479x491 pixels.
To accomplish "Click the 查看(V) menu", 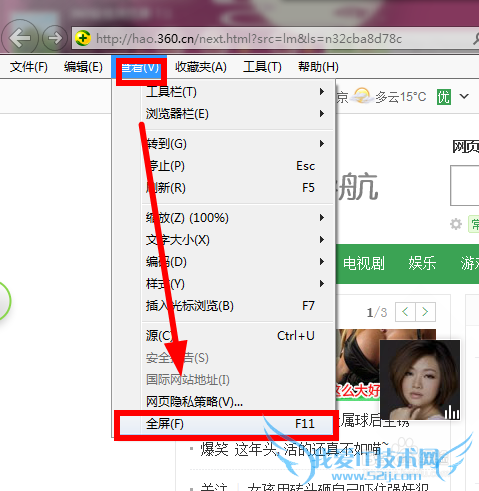I will click(139, 68).
